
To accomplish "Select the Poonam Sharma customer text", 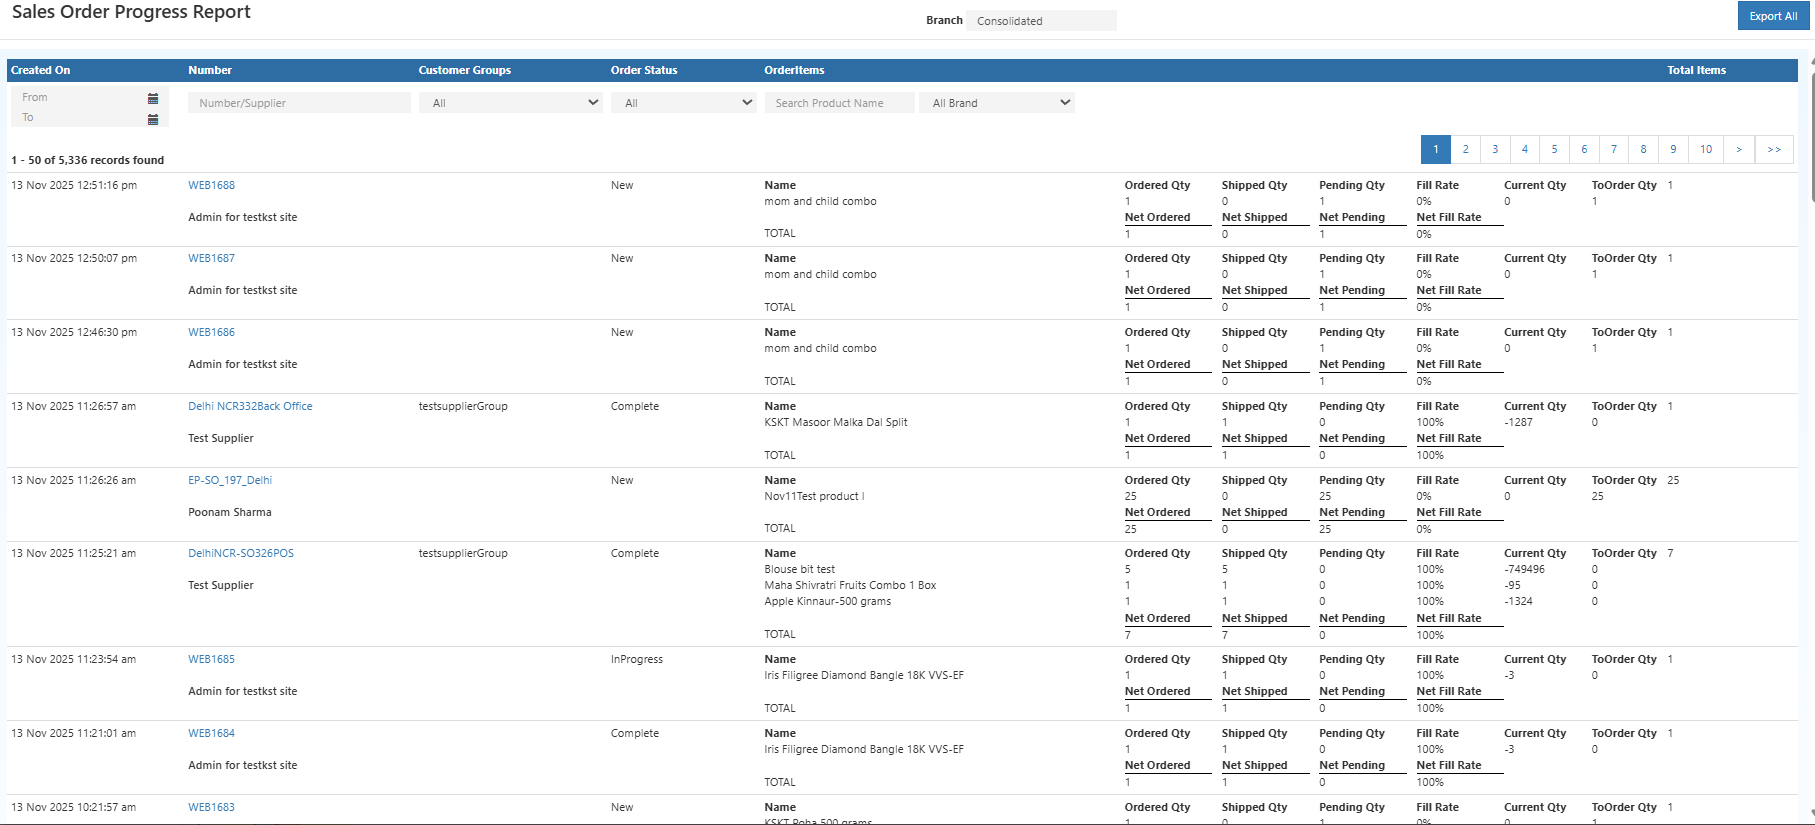I will (x=230, y=512).
